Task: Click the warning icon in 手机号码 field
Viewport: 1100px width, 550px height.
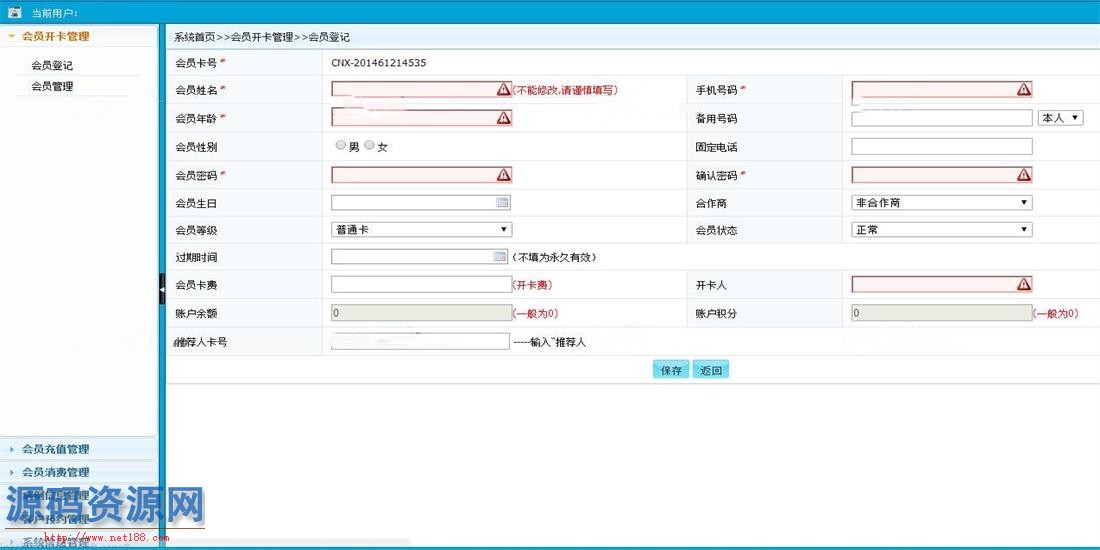Action: point(1023,89)
